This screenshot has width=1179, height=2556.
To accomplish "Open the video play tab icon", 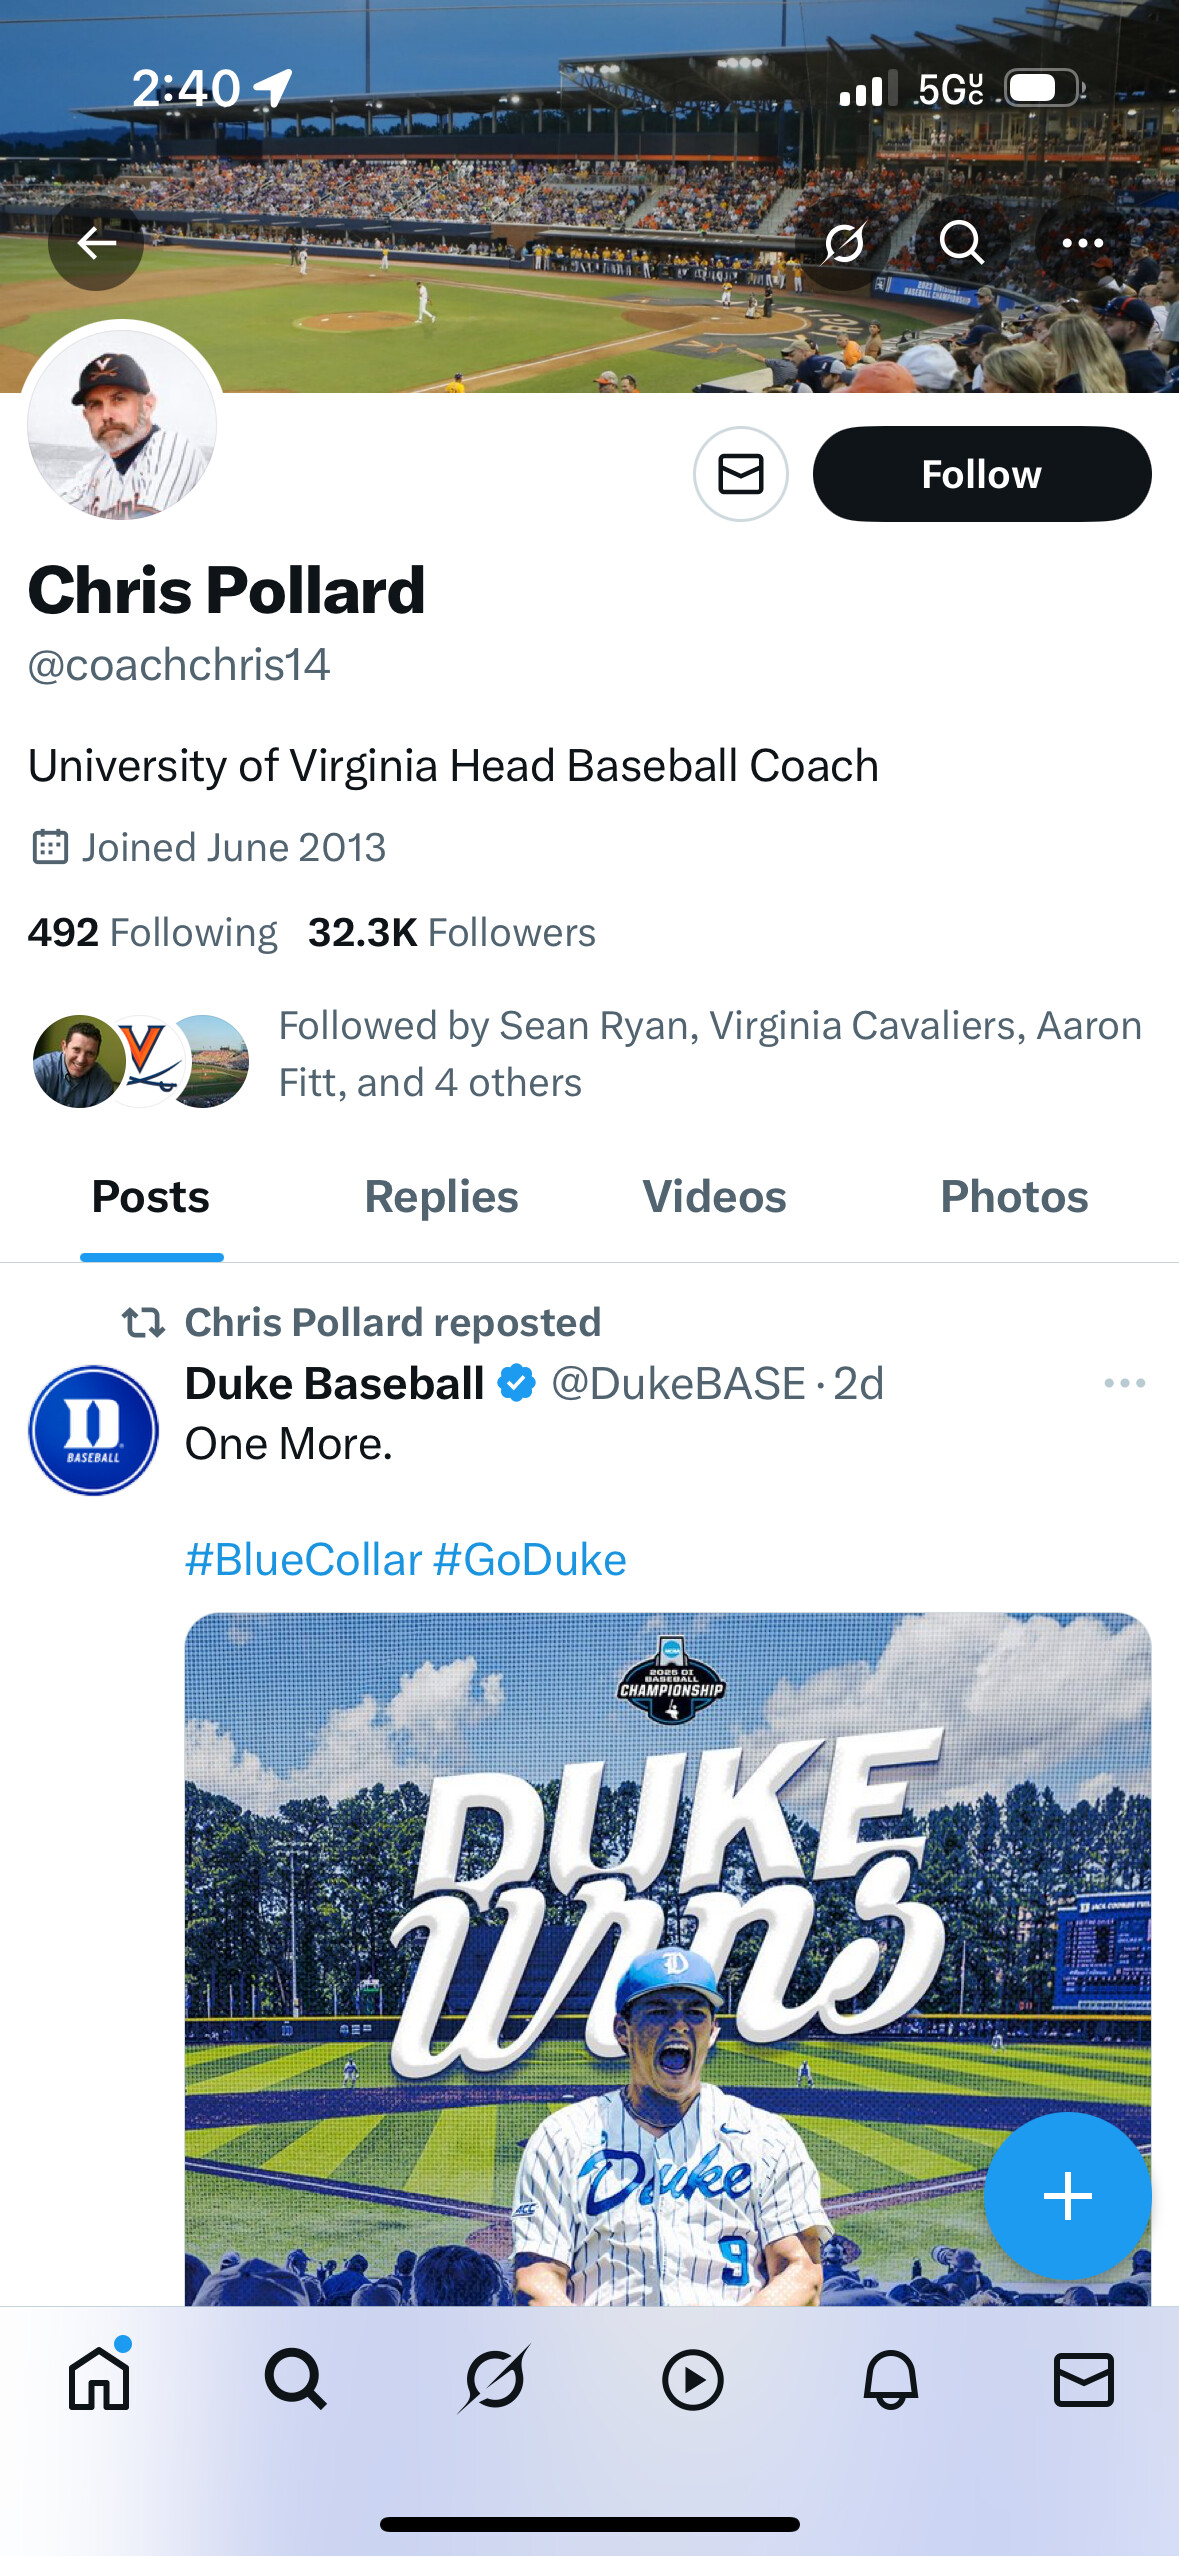I will click(692, 2379).
